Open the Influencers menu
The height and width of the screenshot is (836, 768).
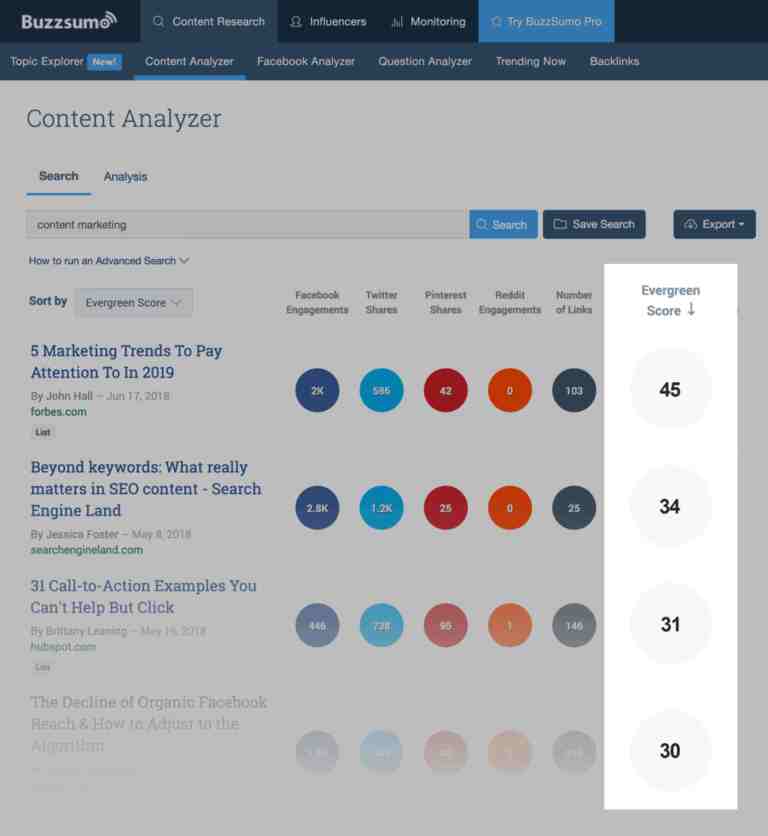tap(328, 21)
